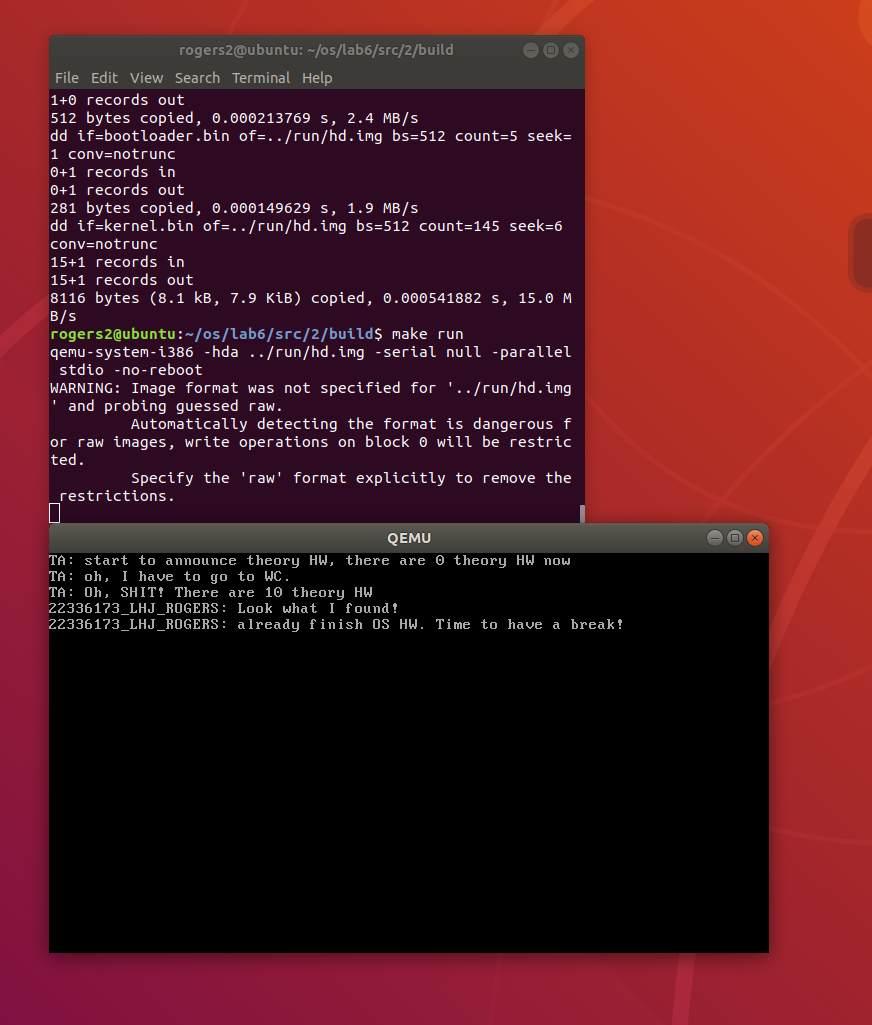Screen dimensions: 872x1025
Task: Maximize the terminal window
Action: pyautogui.click(x=551, y=50)
